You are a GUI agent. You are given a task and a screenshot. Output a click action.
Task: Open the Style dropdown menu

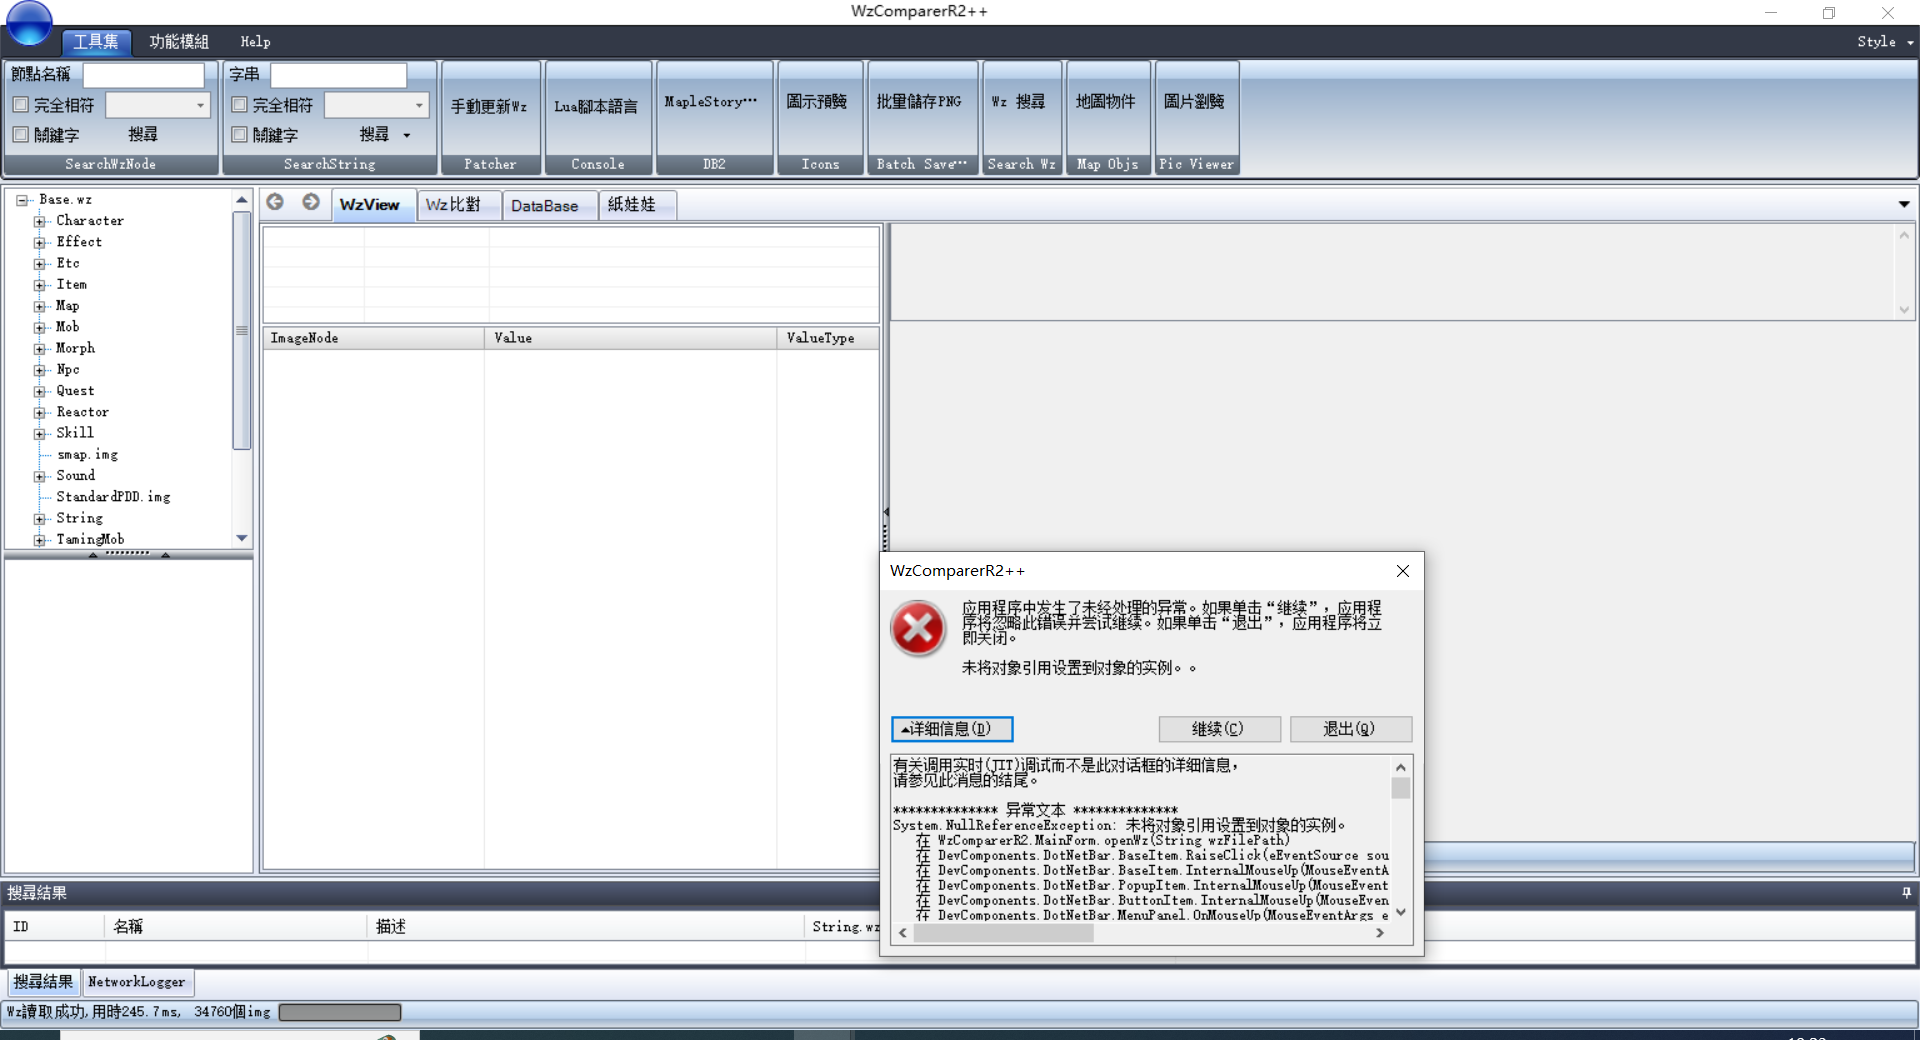click(x=1885, y=42)
